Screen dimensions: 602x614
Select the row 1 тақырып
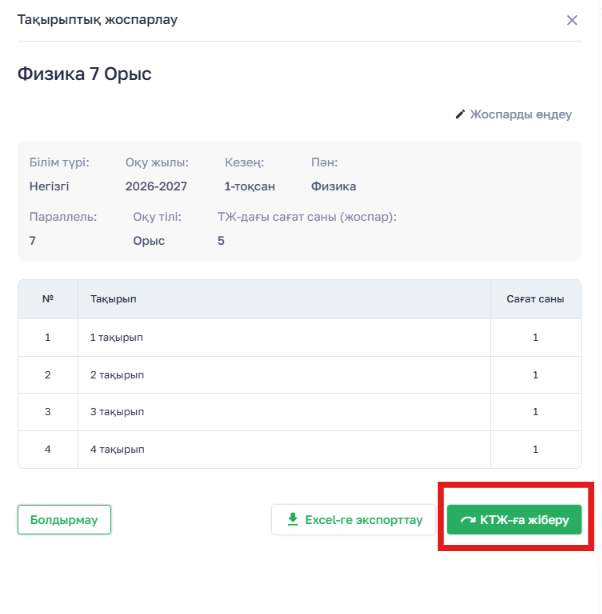(x=300, y=338)
